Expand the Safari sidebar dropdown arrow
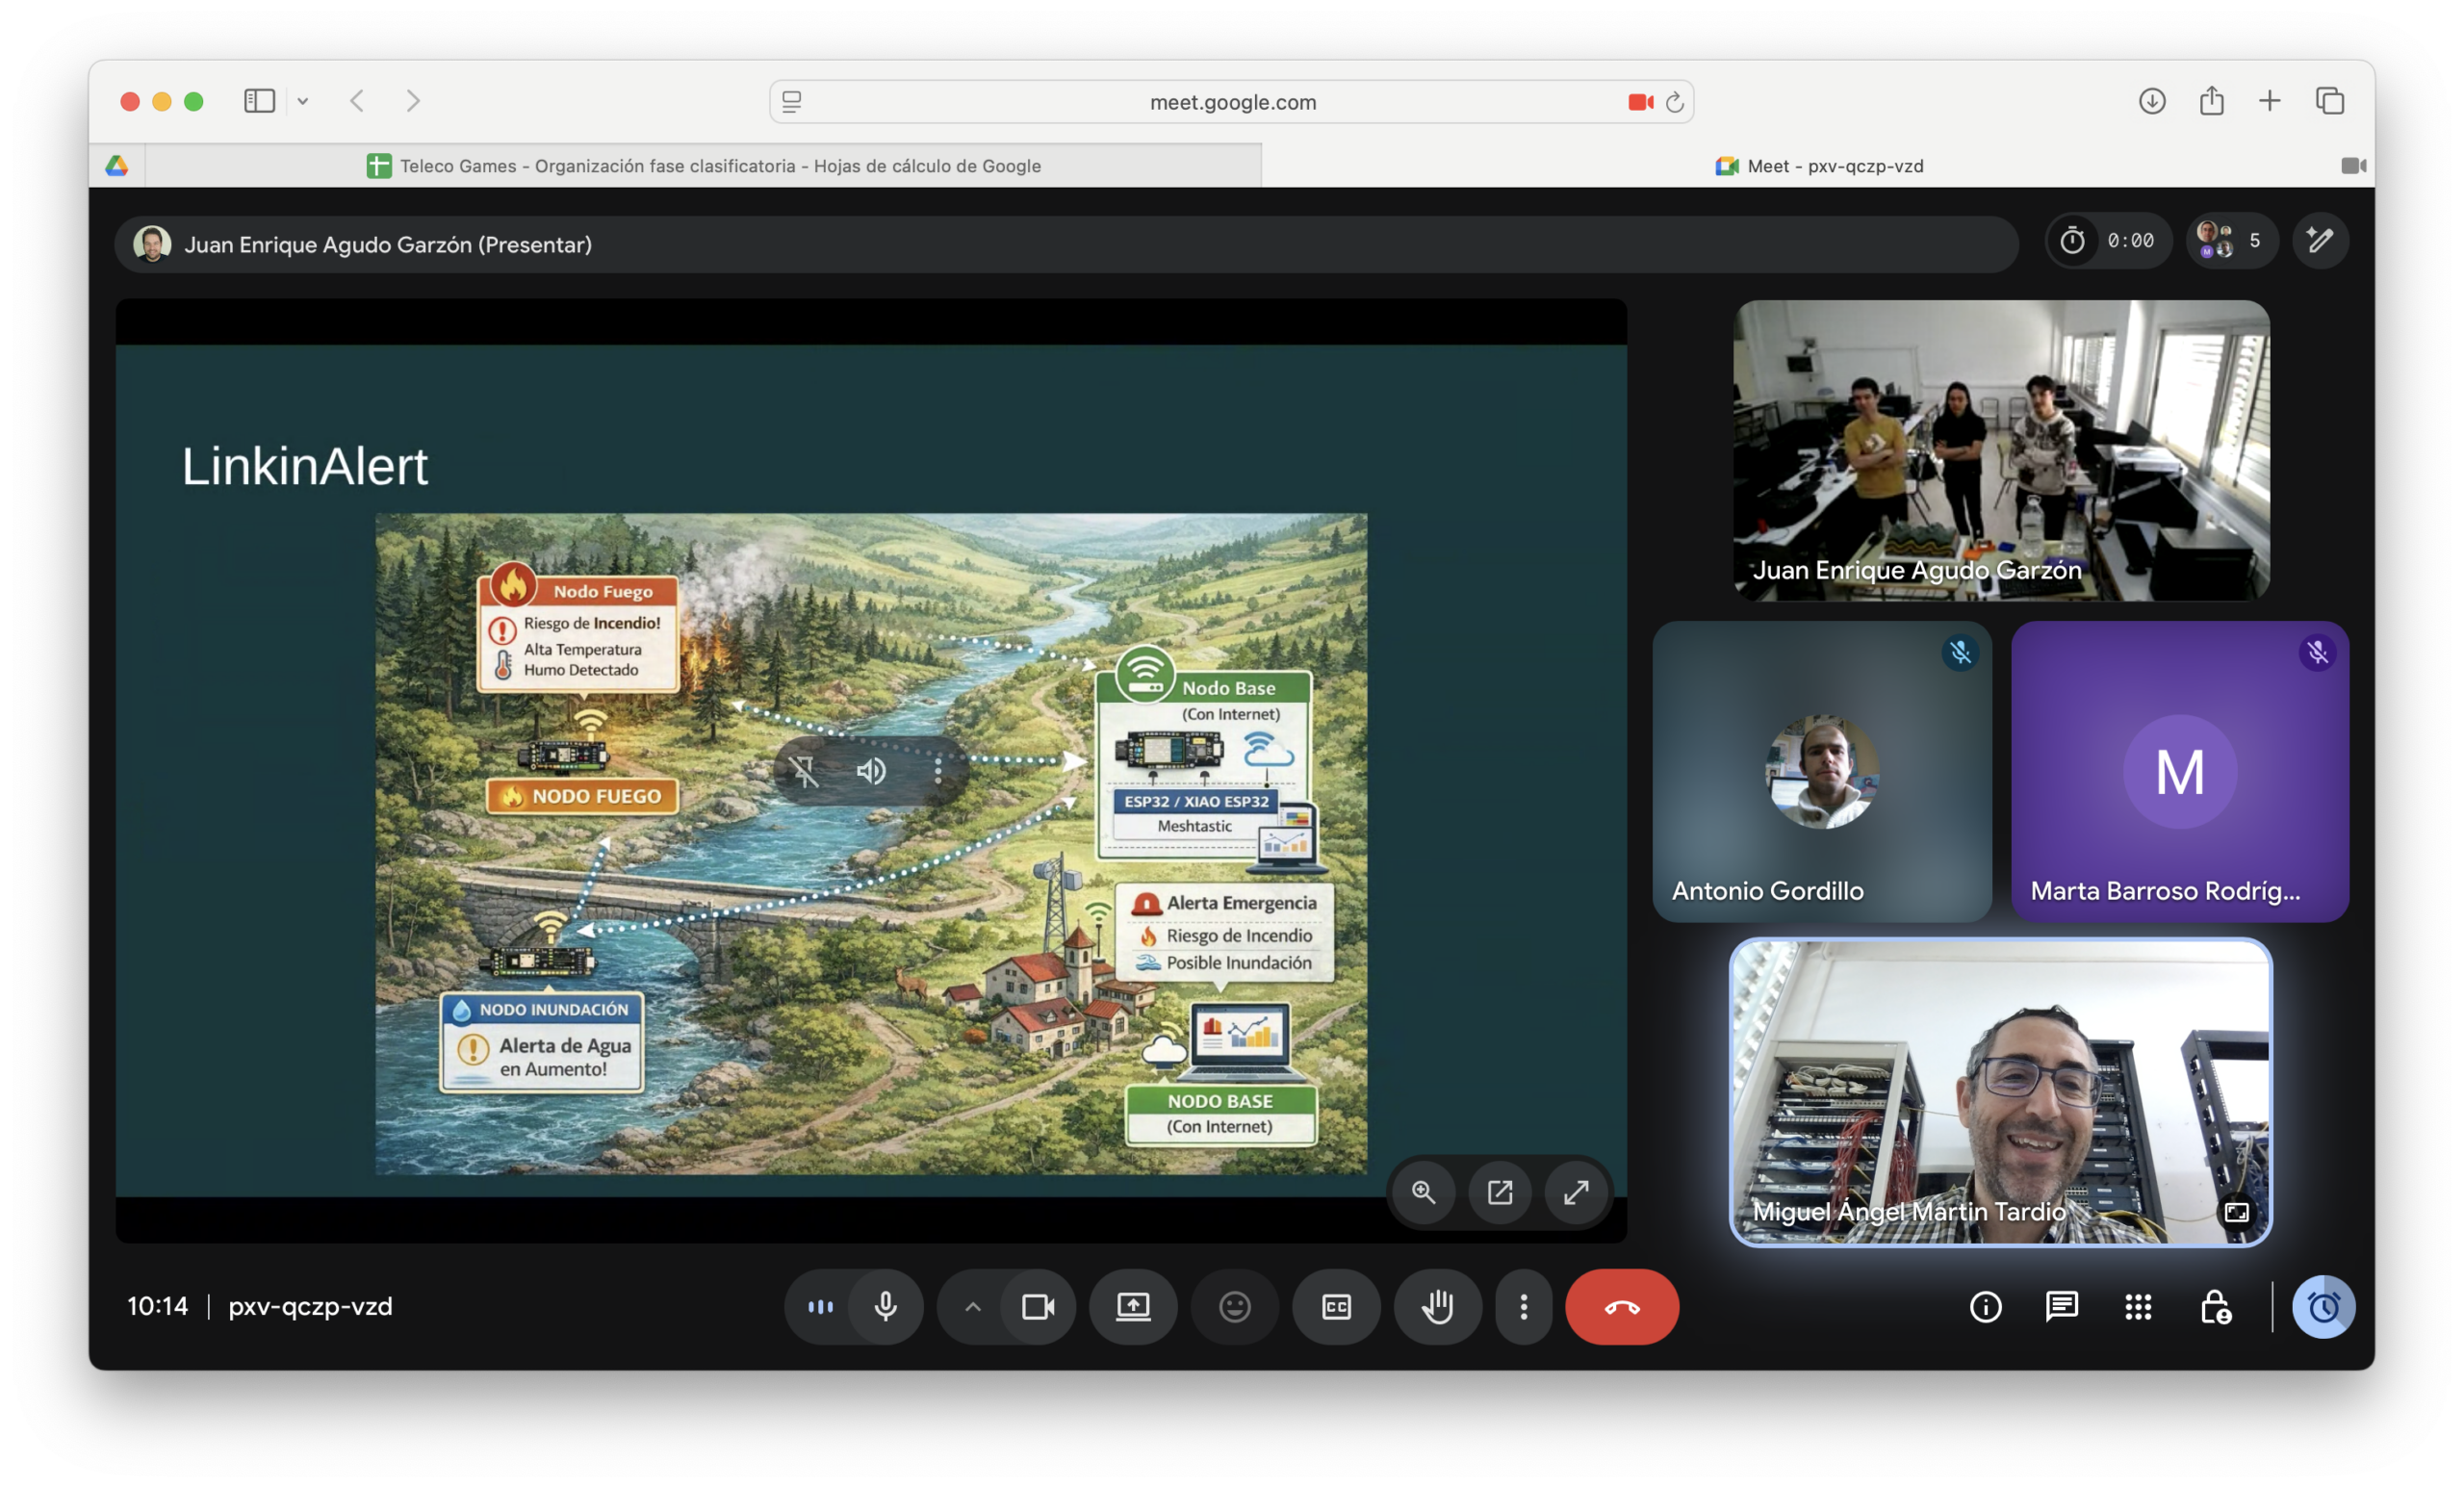The width and height of the screenshot is (2464, 1488). click(303, 101)
